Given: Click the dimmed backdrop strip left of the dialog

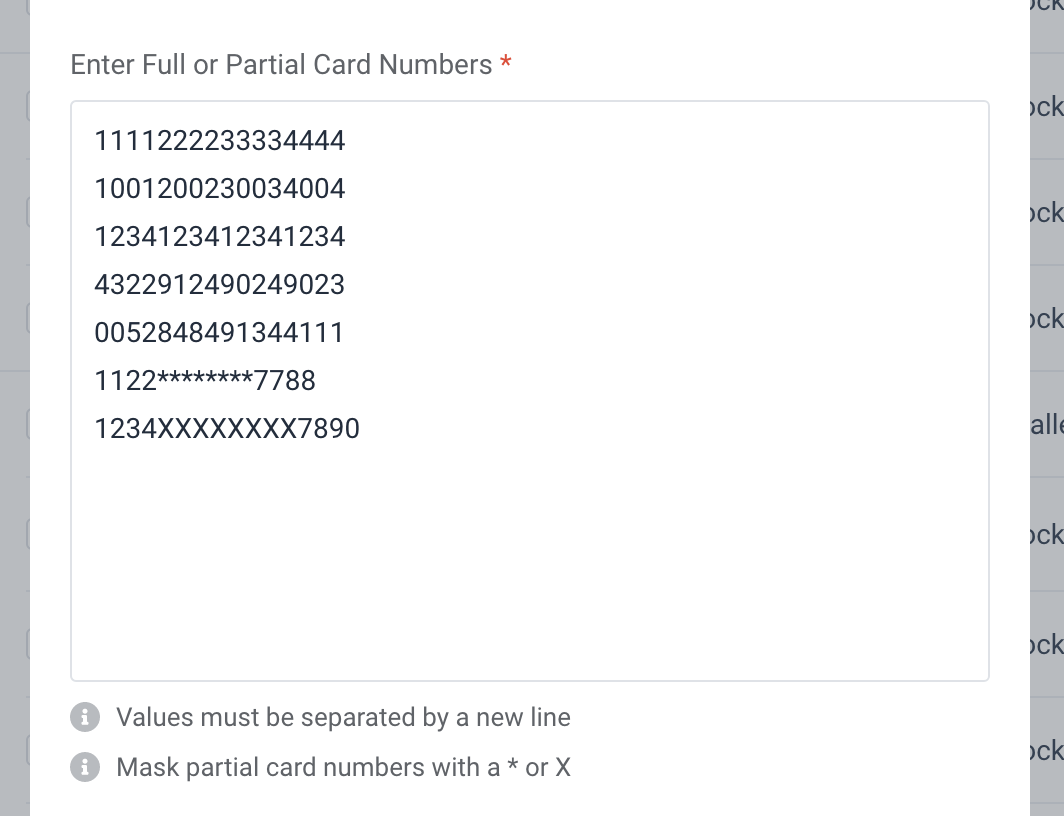Looking at the screenshot, I should click(x=14, y=407).
